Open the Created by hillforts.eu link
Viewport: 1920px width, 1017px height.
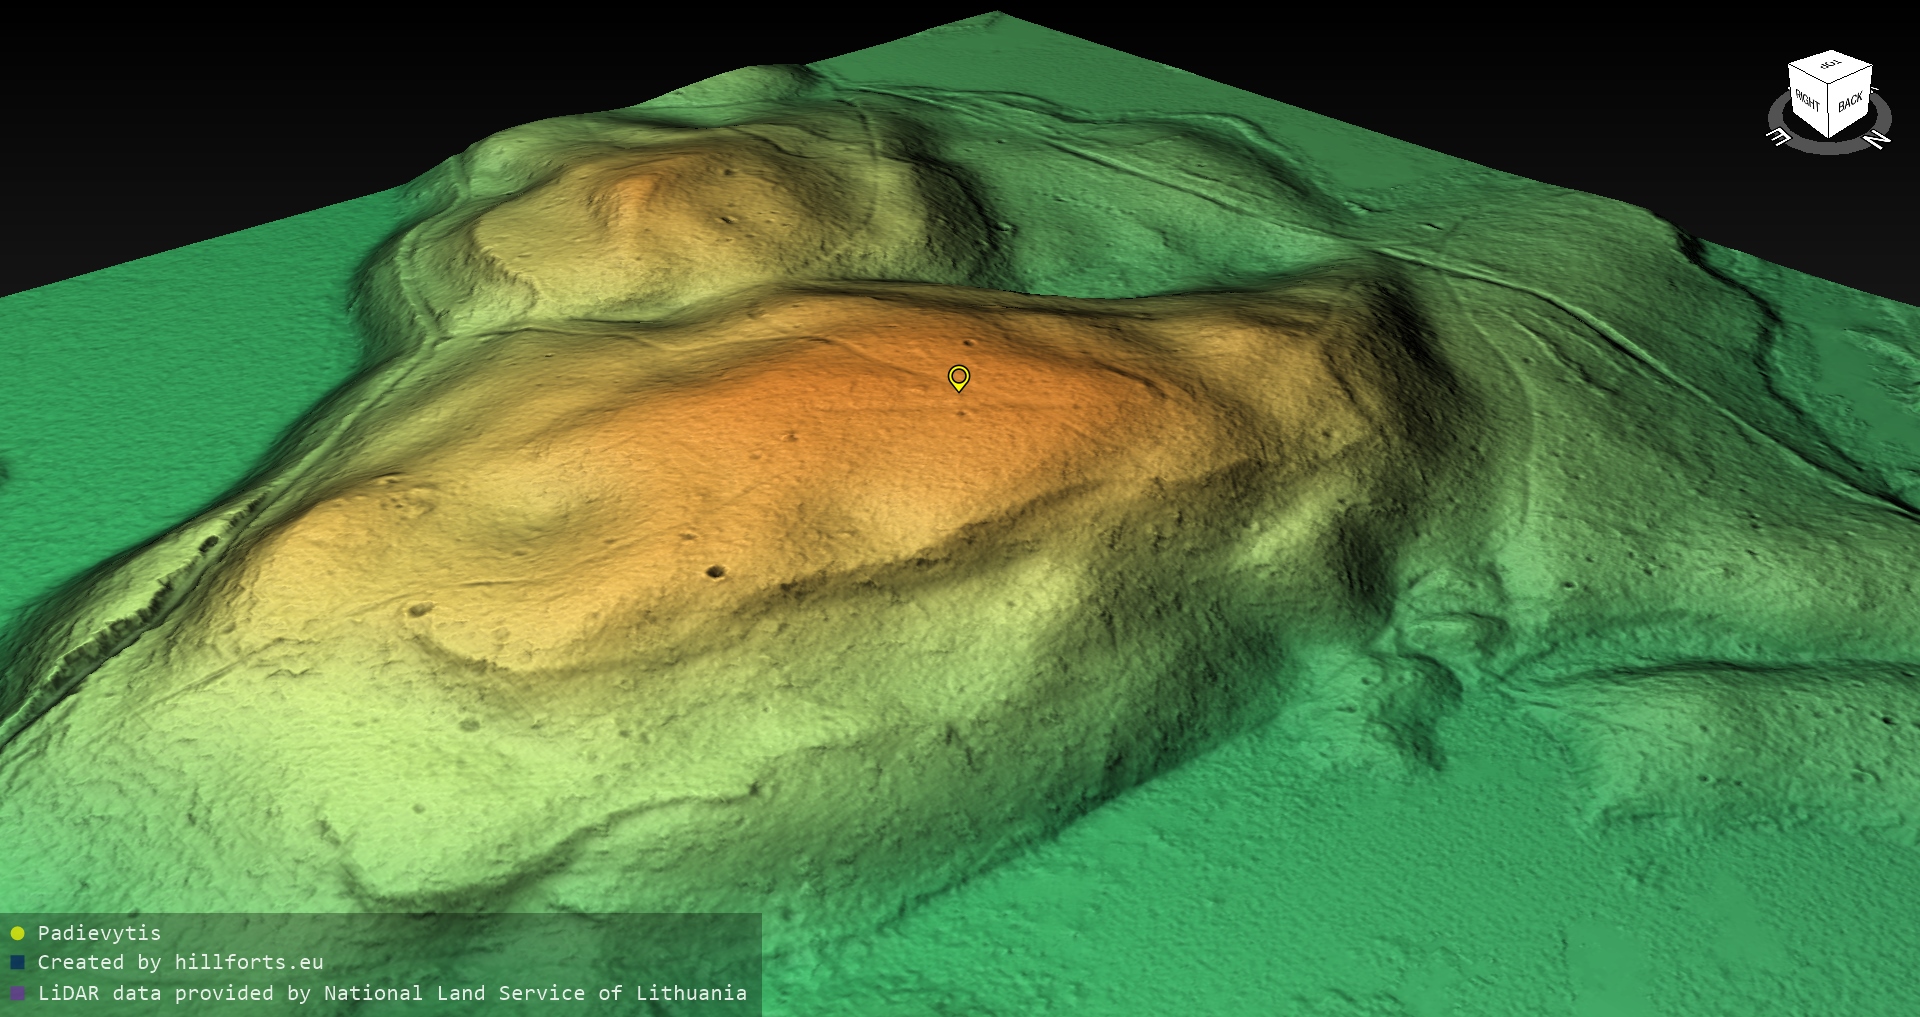coord(180,963)
